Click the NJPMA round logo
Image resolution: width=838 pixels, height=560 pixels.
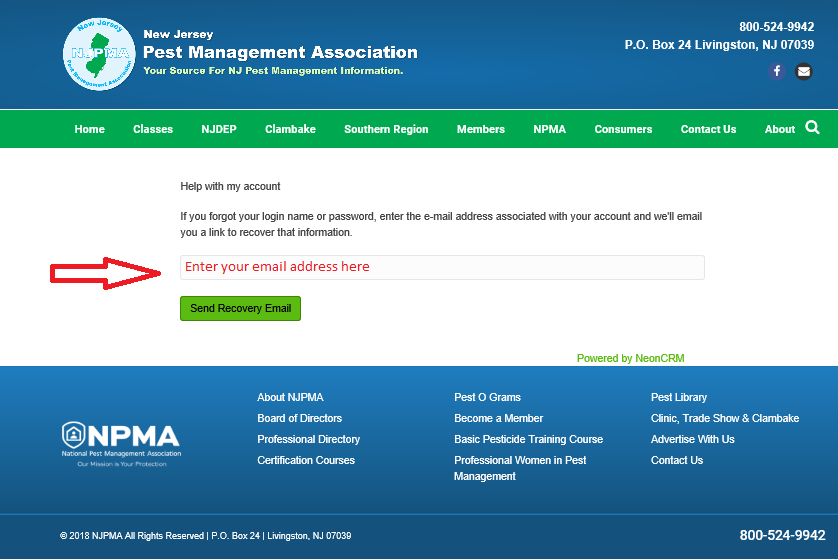(x=99, y=54)
